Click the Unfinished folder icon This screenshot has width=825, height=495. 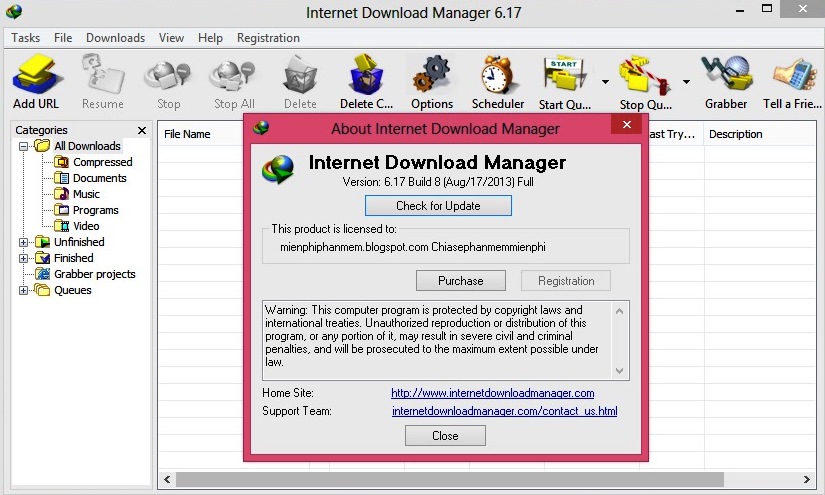pos(43,242)
